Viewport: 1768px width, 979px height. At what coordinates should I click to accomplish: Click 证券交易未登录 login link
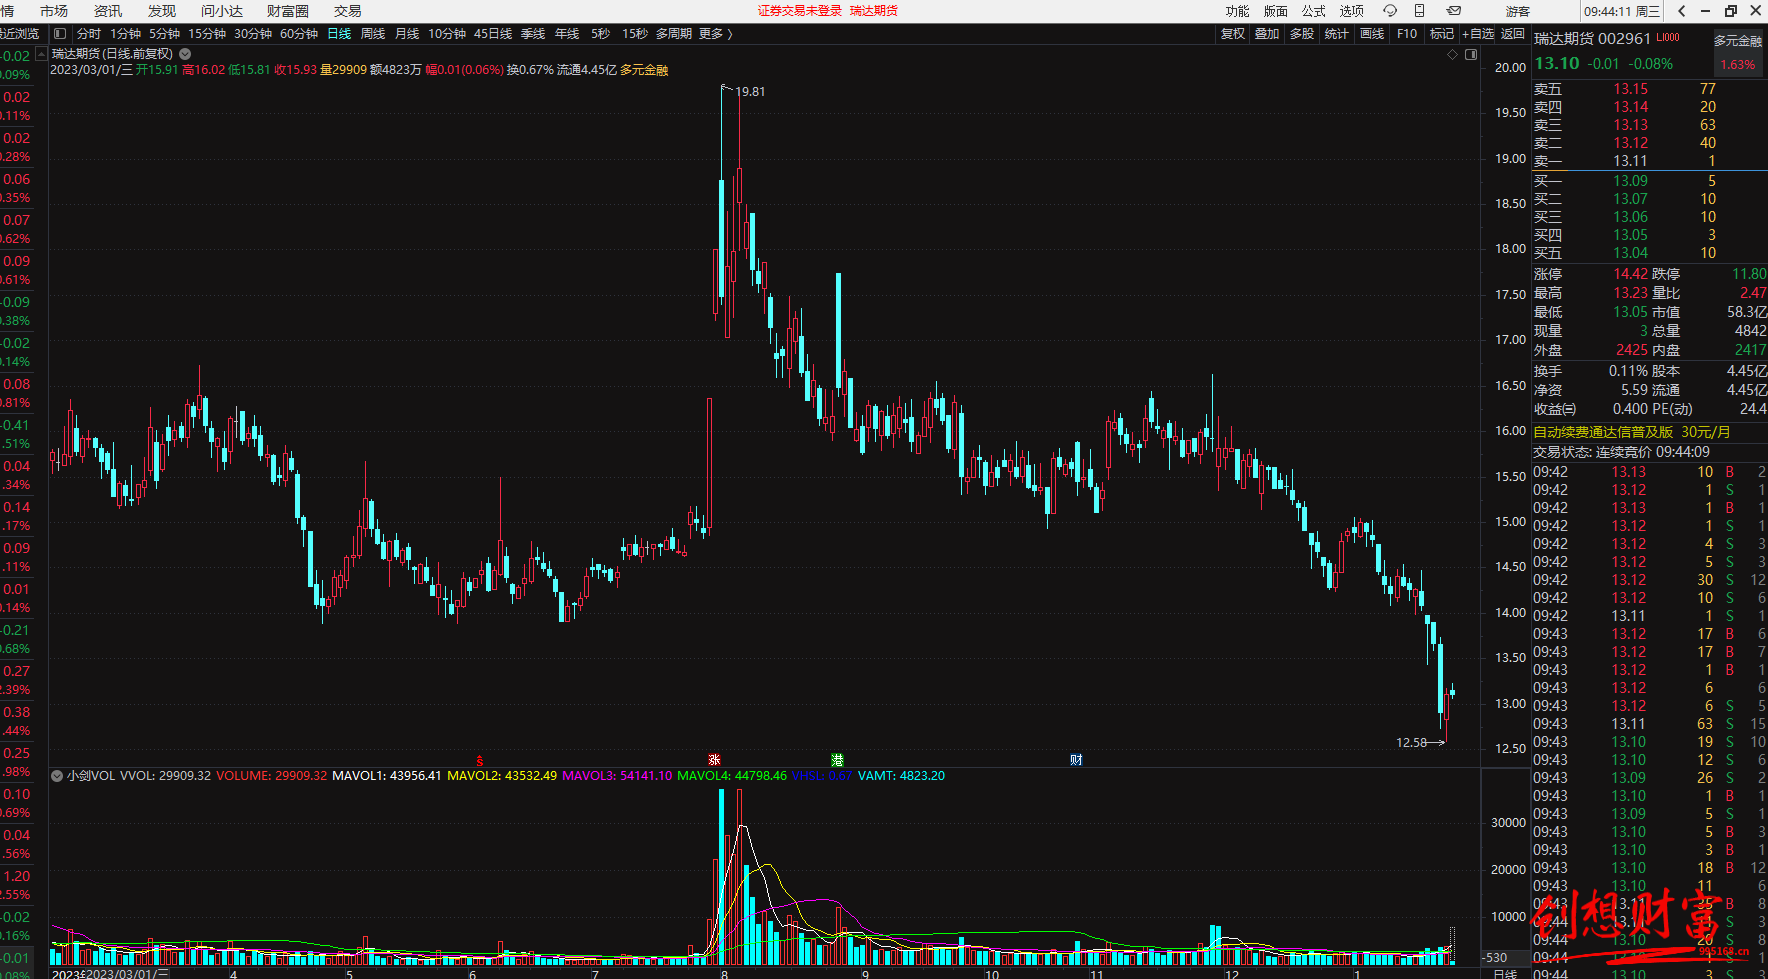800,11
